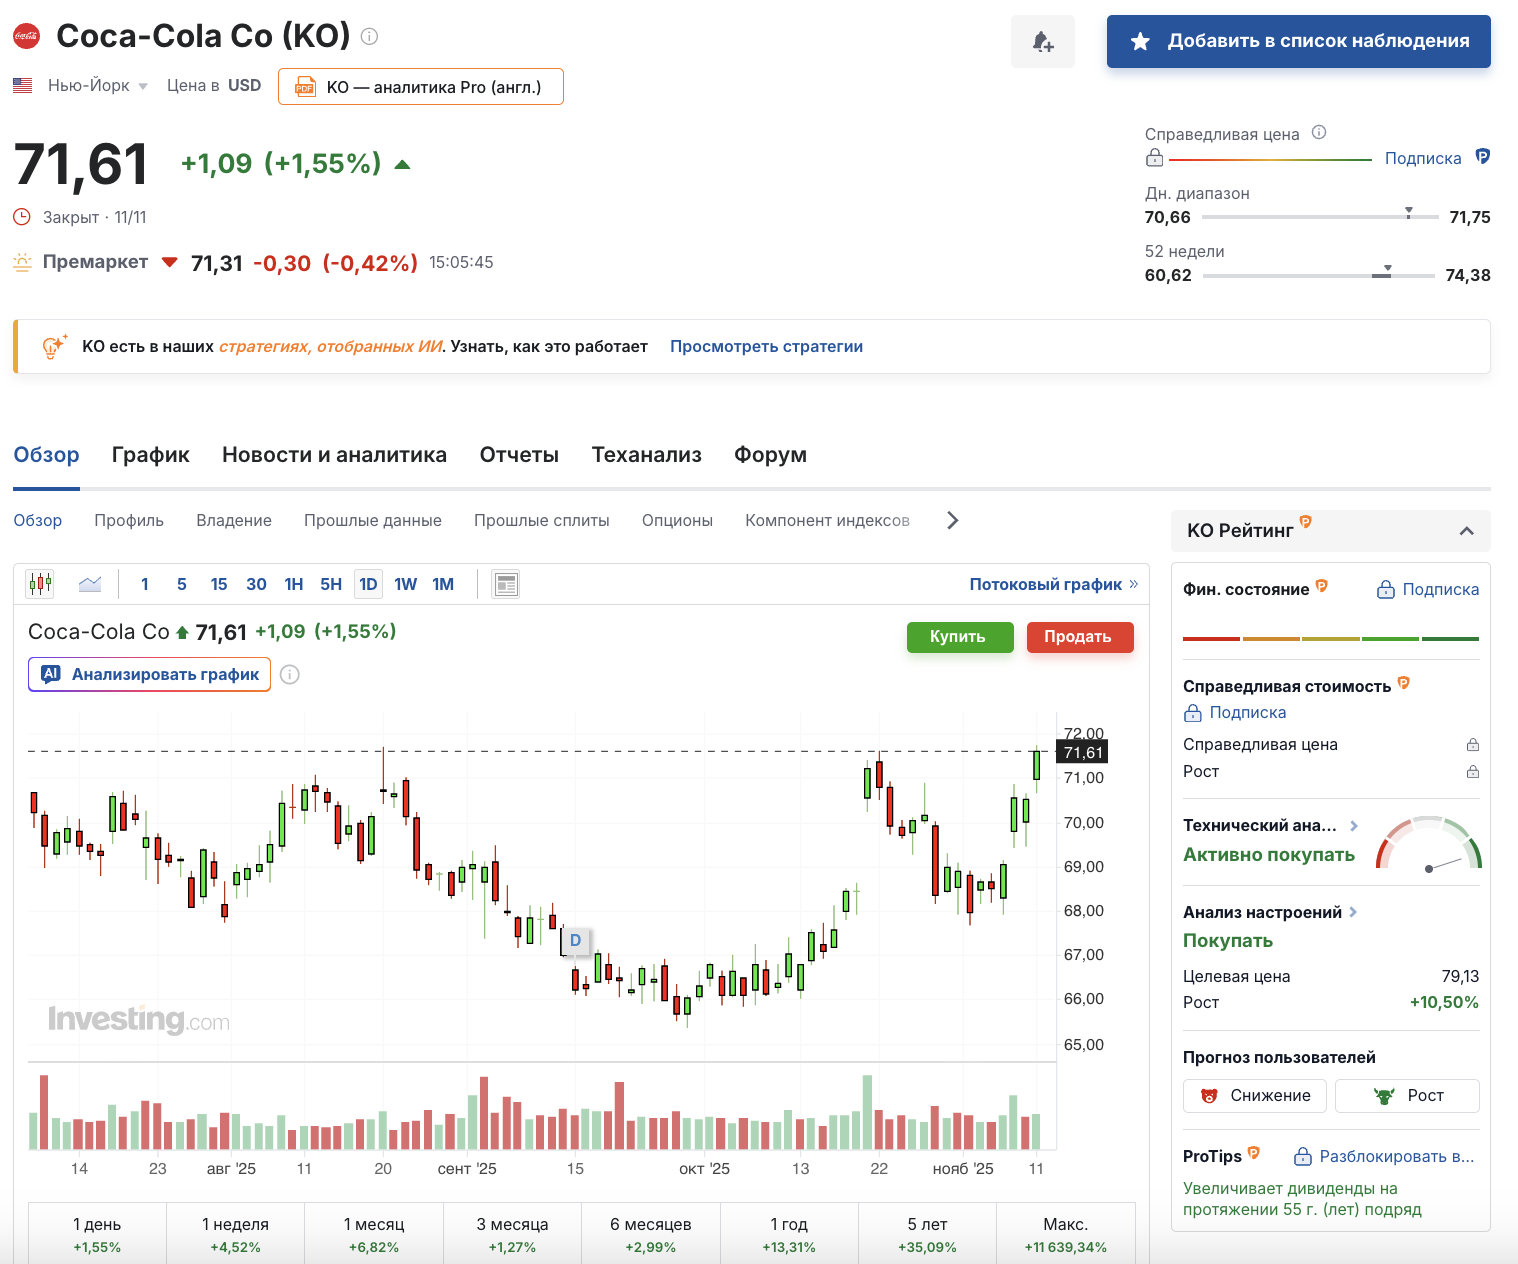Collapse the КО Рейтинг panel
This screenshot has width=1518, height=1264.
1467,531
